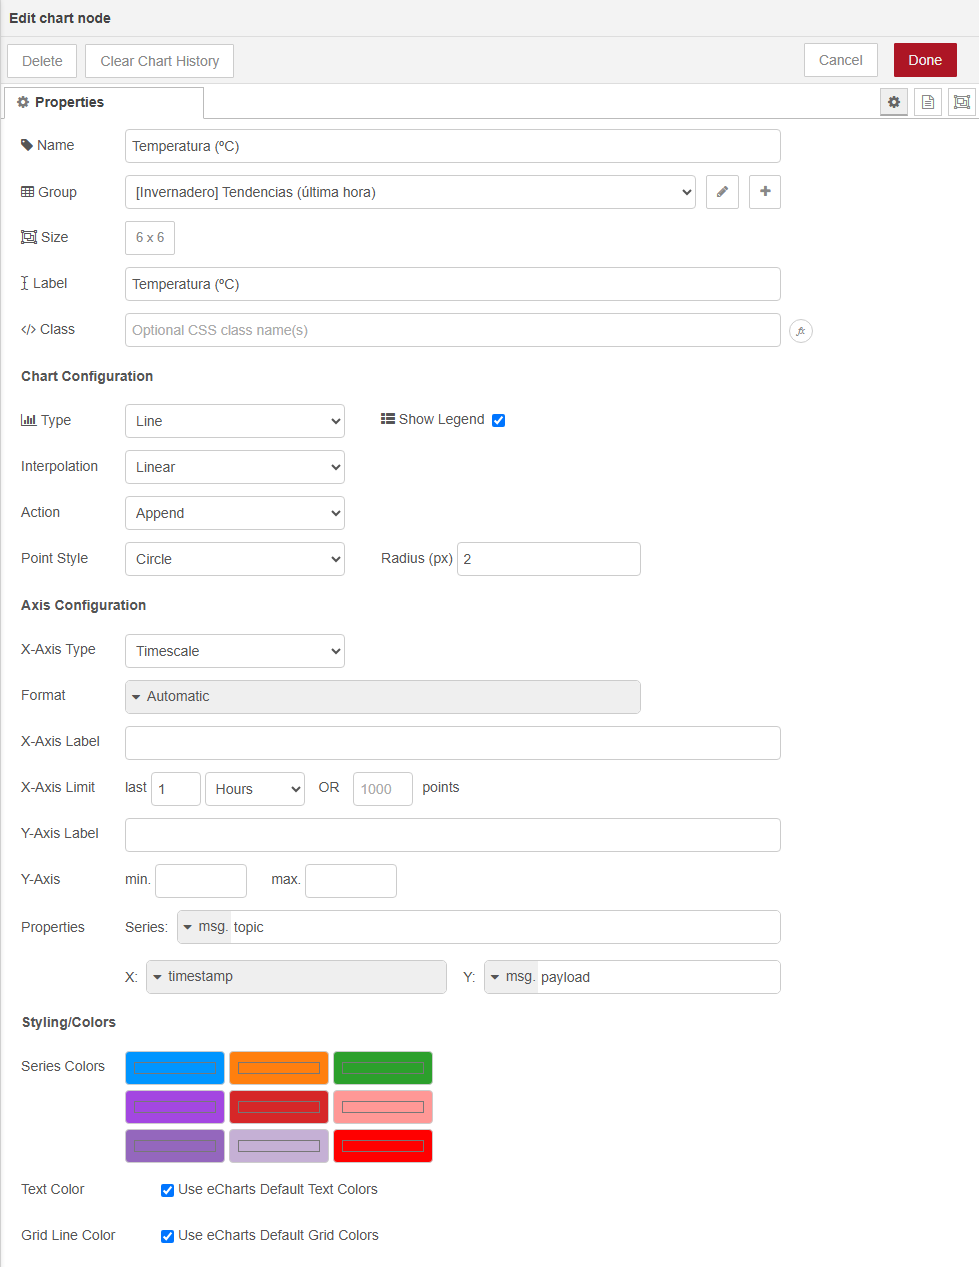979x1267 pixels.
Task: Click the Y payload property field
Action: tap(659, 977)
